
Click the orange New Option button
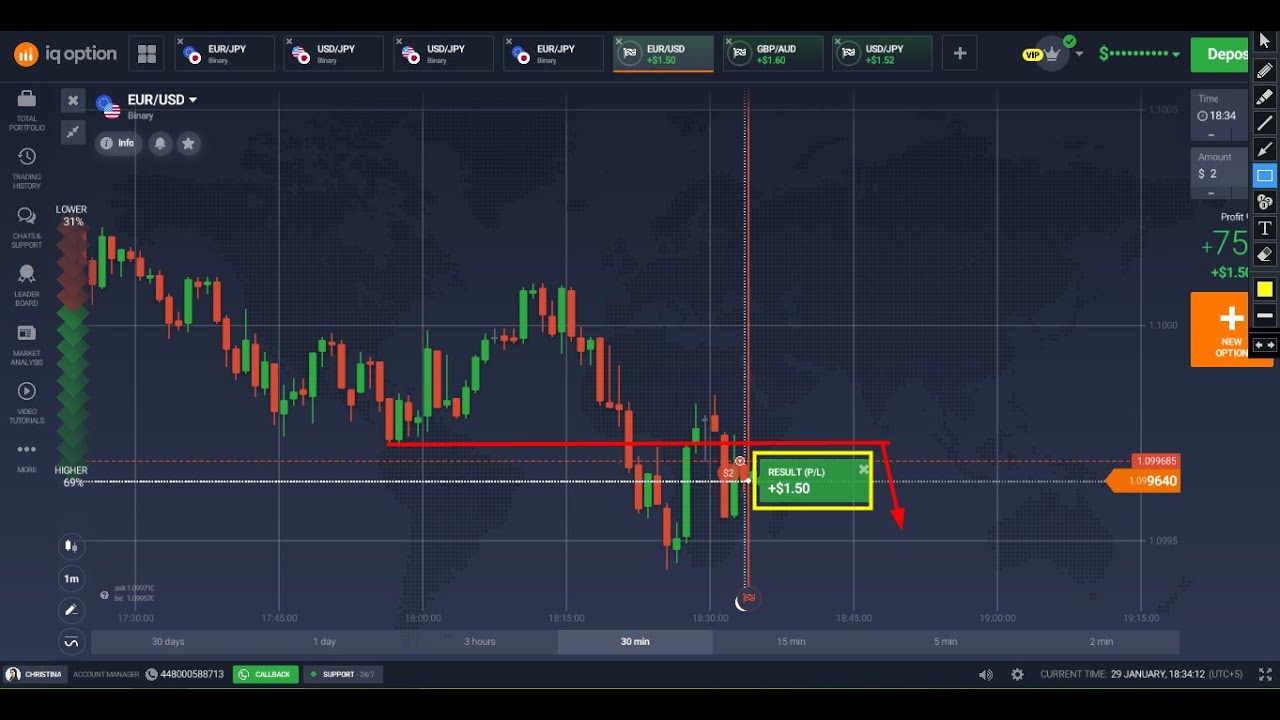click(x=1231, y=329)
